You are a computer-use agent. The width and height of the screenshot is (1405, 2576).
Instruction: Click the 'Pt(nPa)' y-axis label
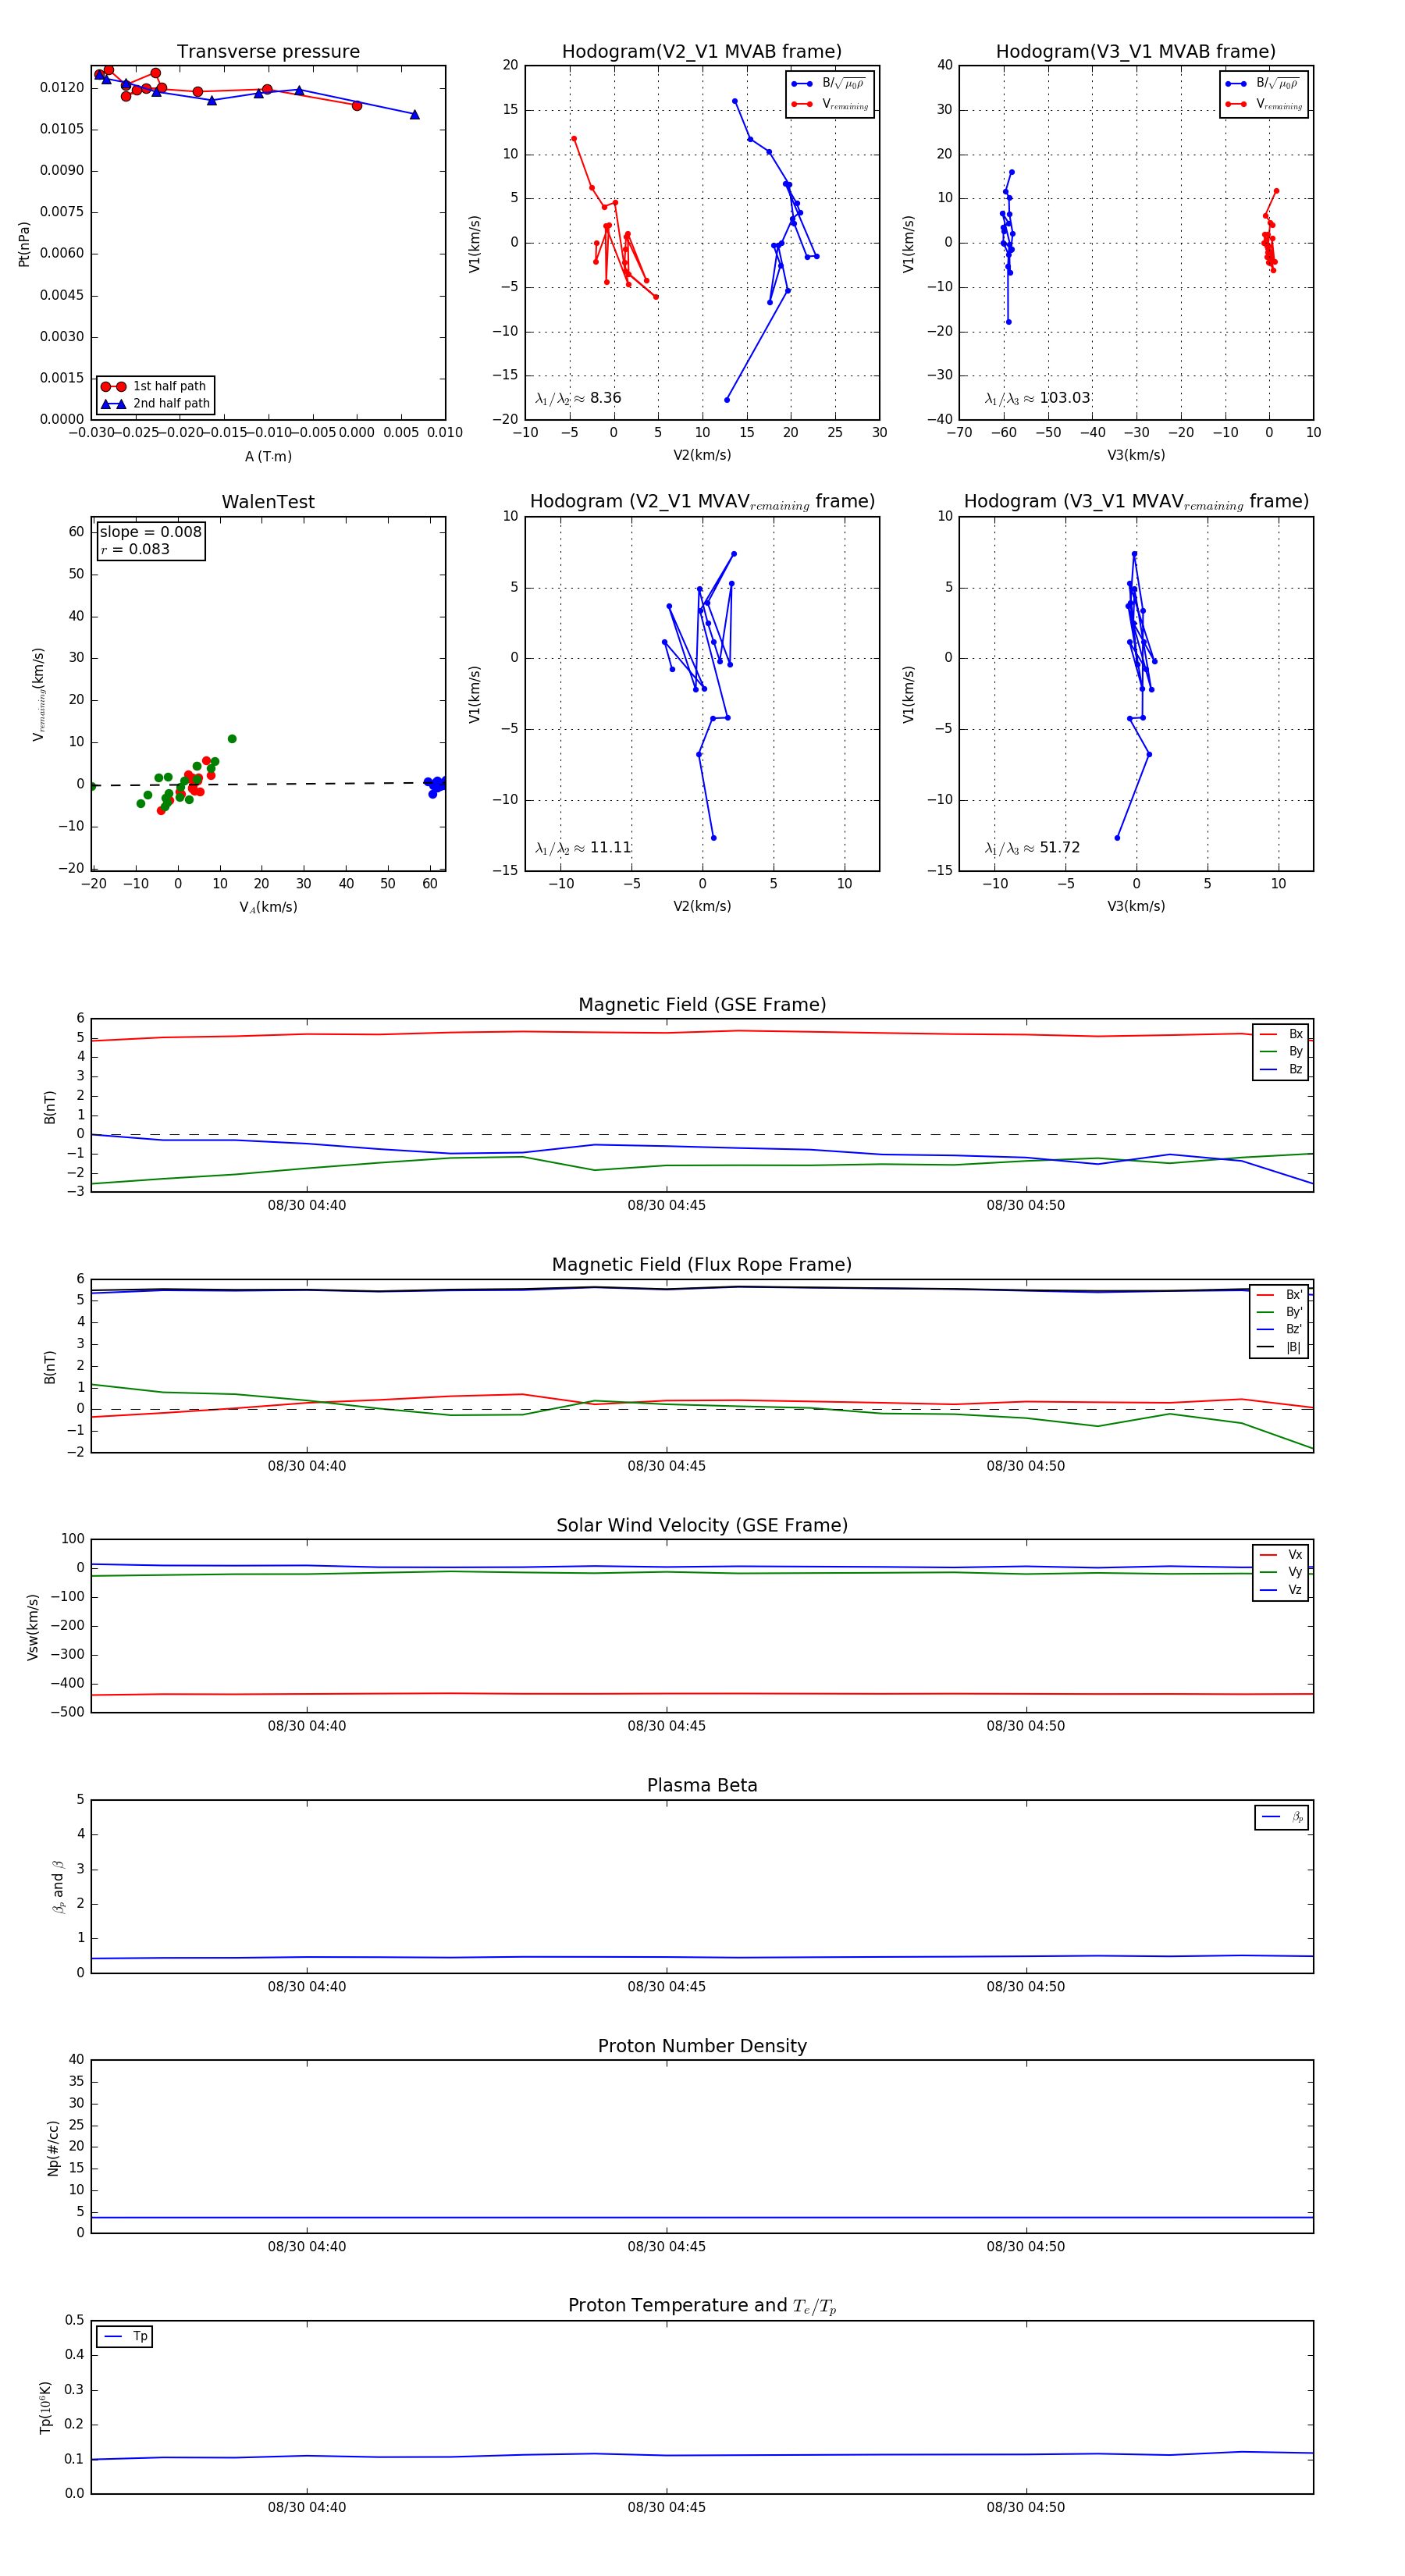tap(24, 243)
